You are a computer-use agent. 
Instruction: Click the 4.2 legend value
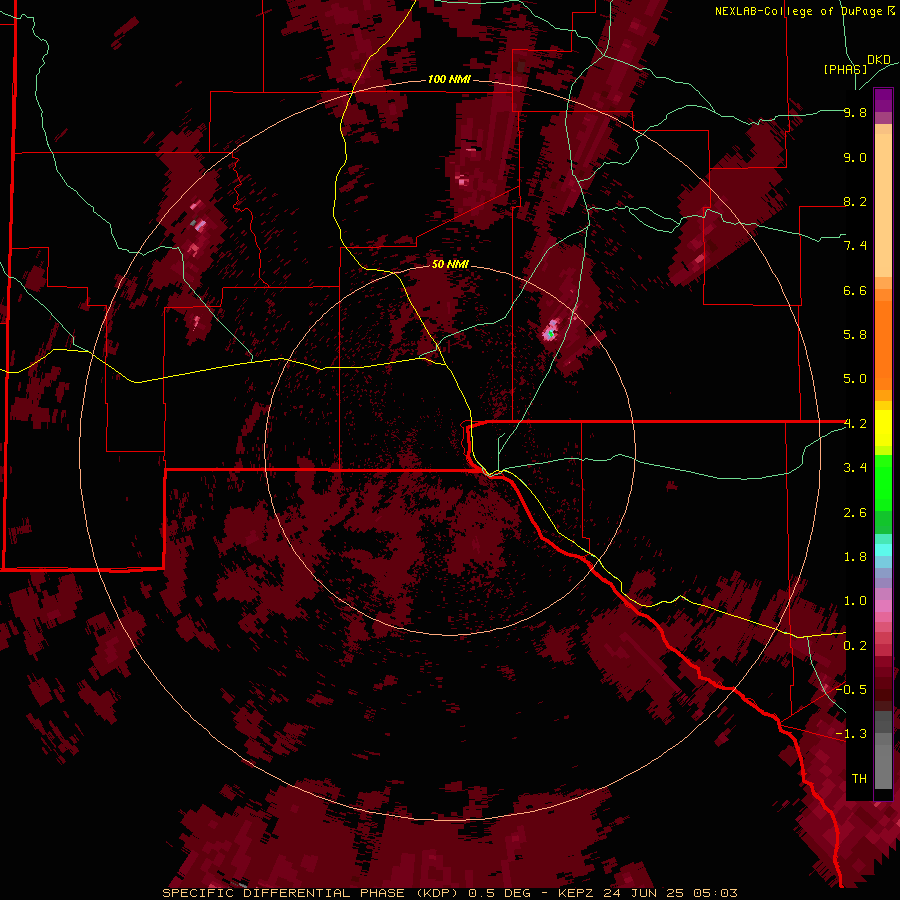tap(855, 424)
